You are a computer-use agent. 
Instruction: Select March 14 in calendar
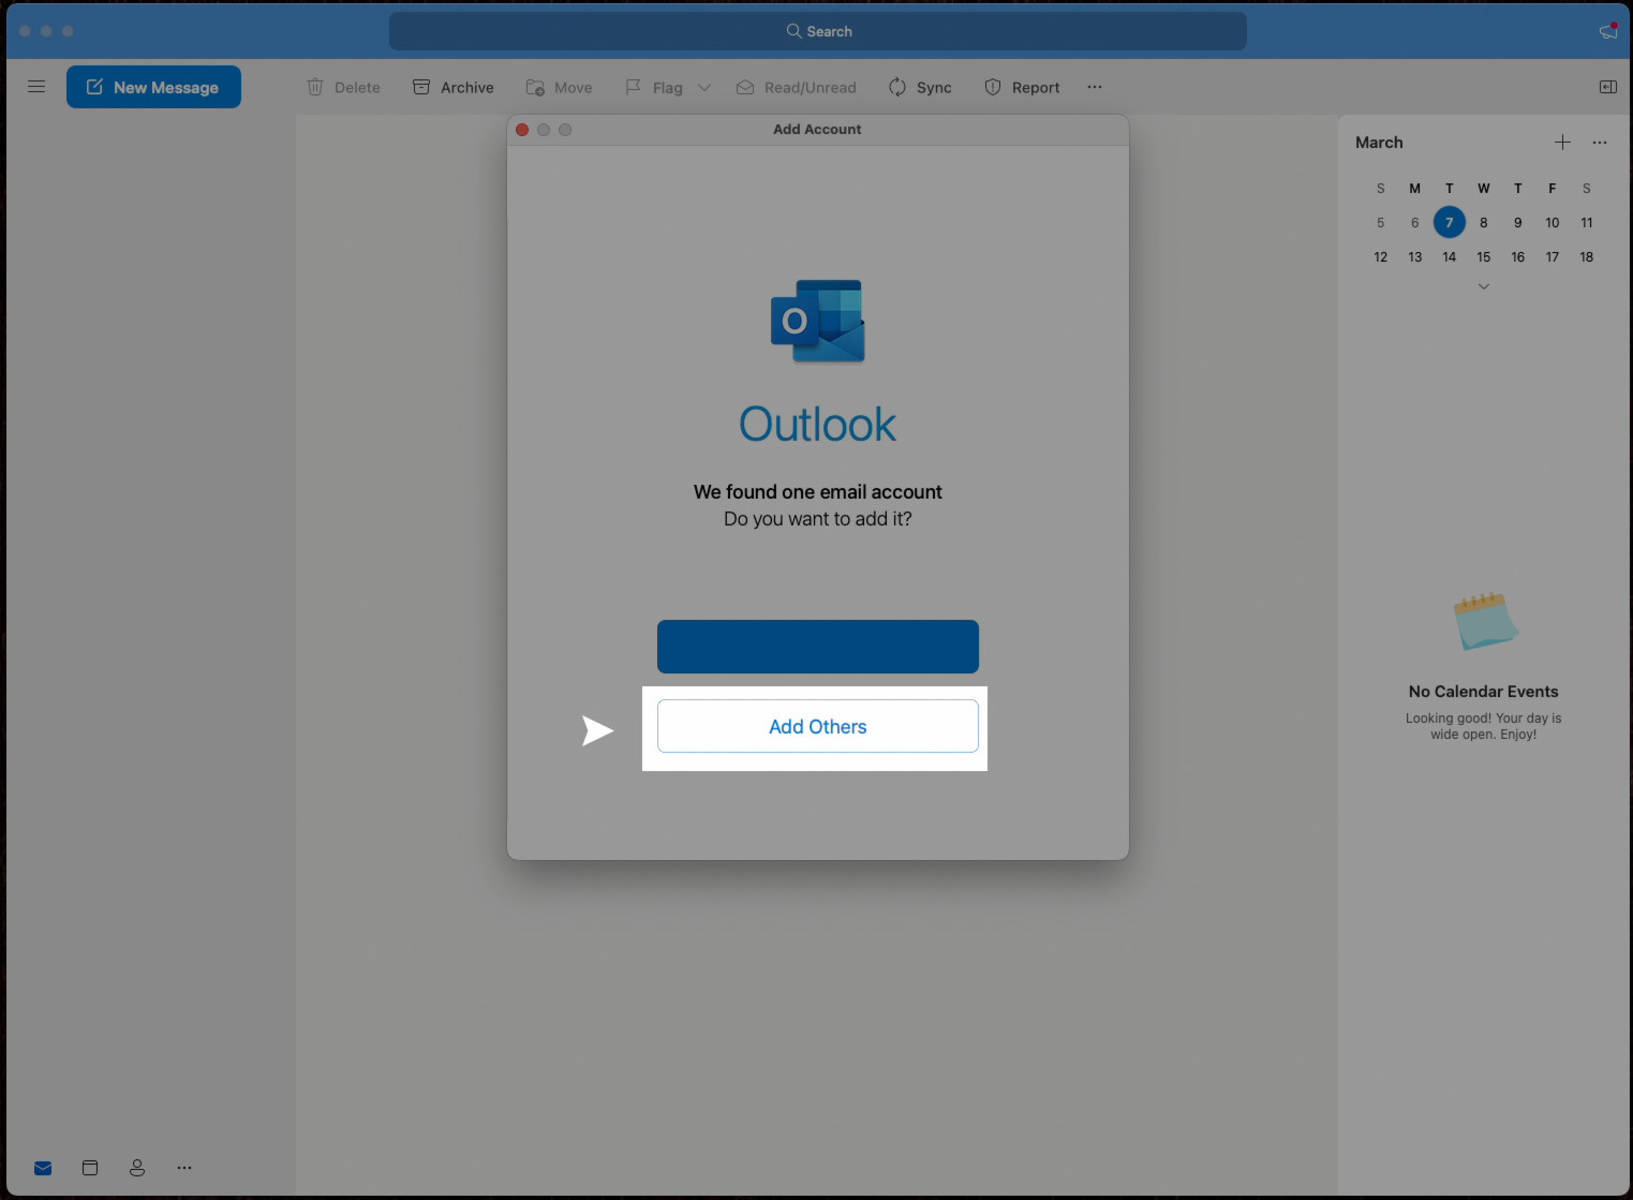pyautogui.click(x=1449, y=257)
